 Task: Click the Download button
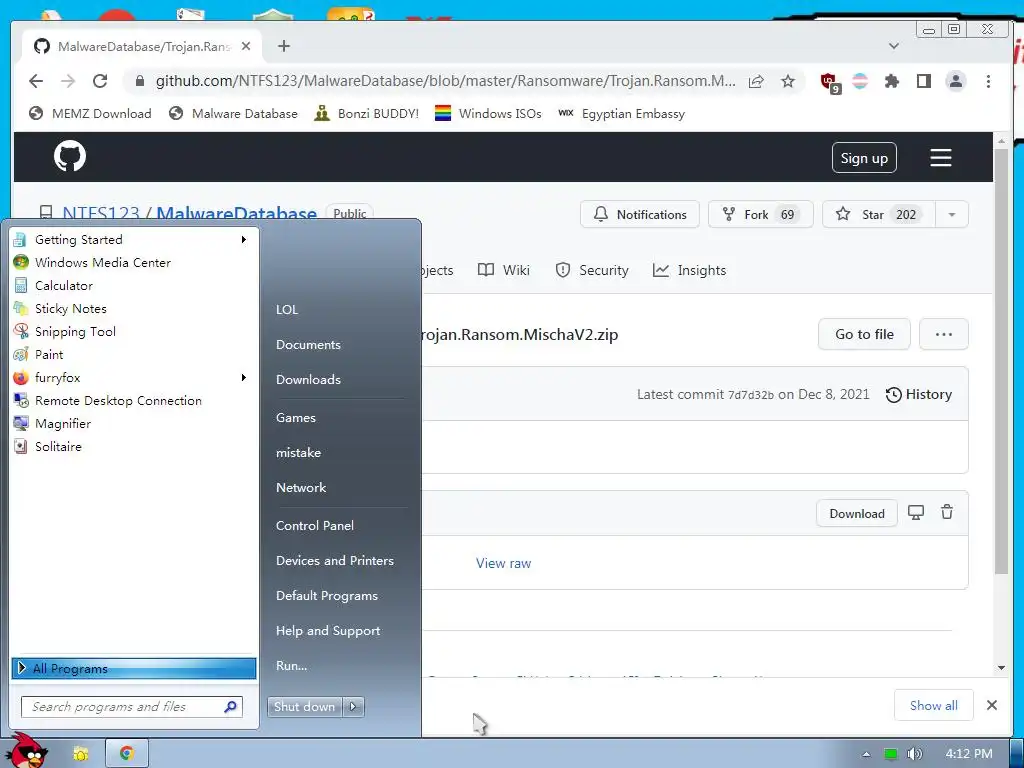pos(857,513)
